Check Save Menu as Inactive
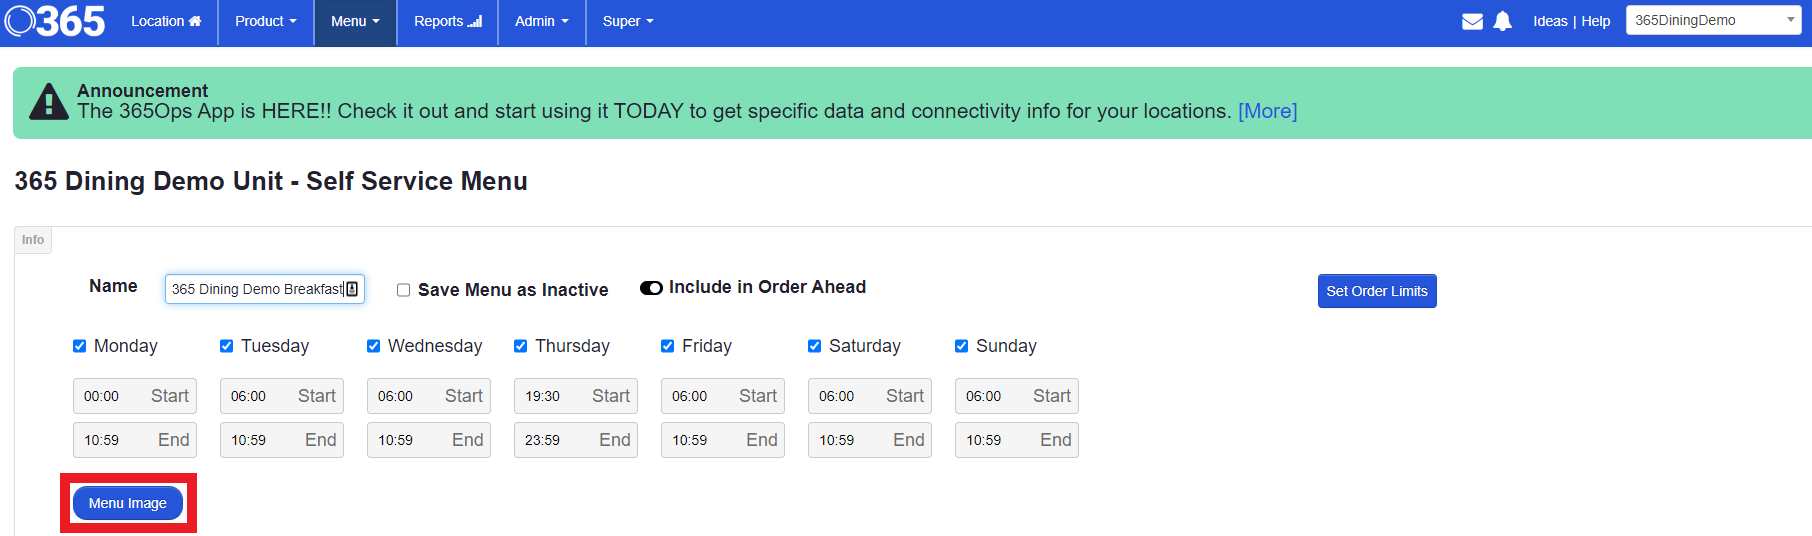1812x536 pixels. pyautogui.click(x=403, y=290)
